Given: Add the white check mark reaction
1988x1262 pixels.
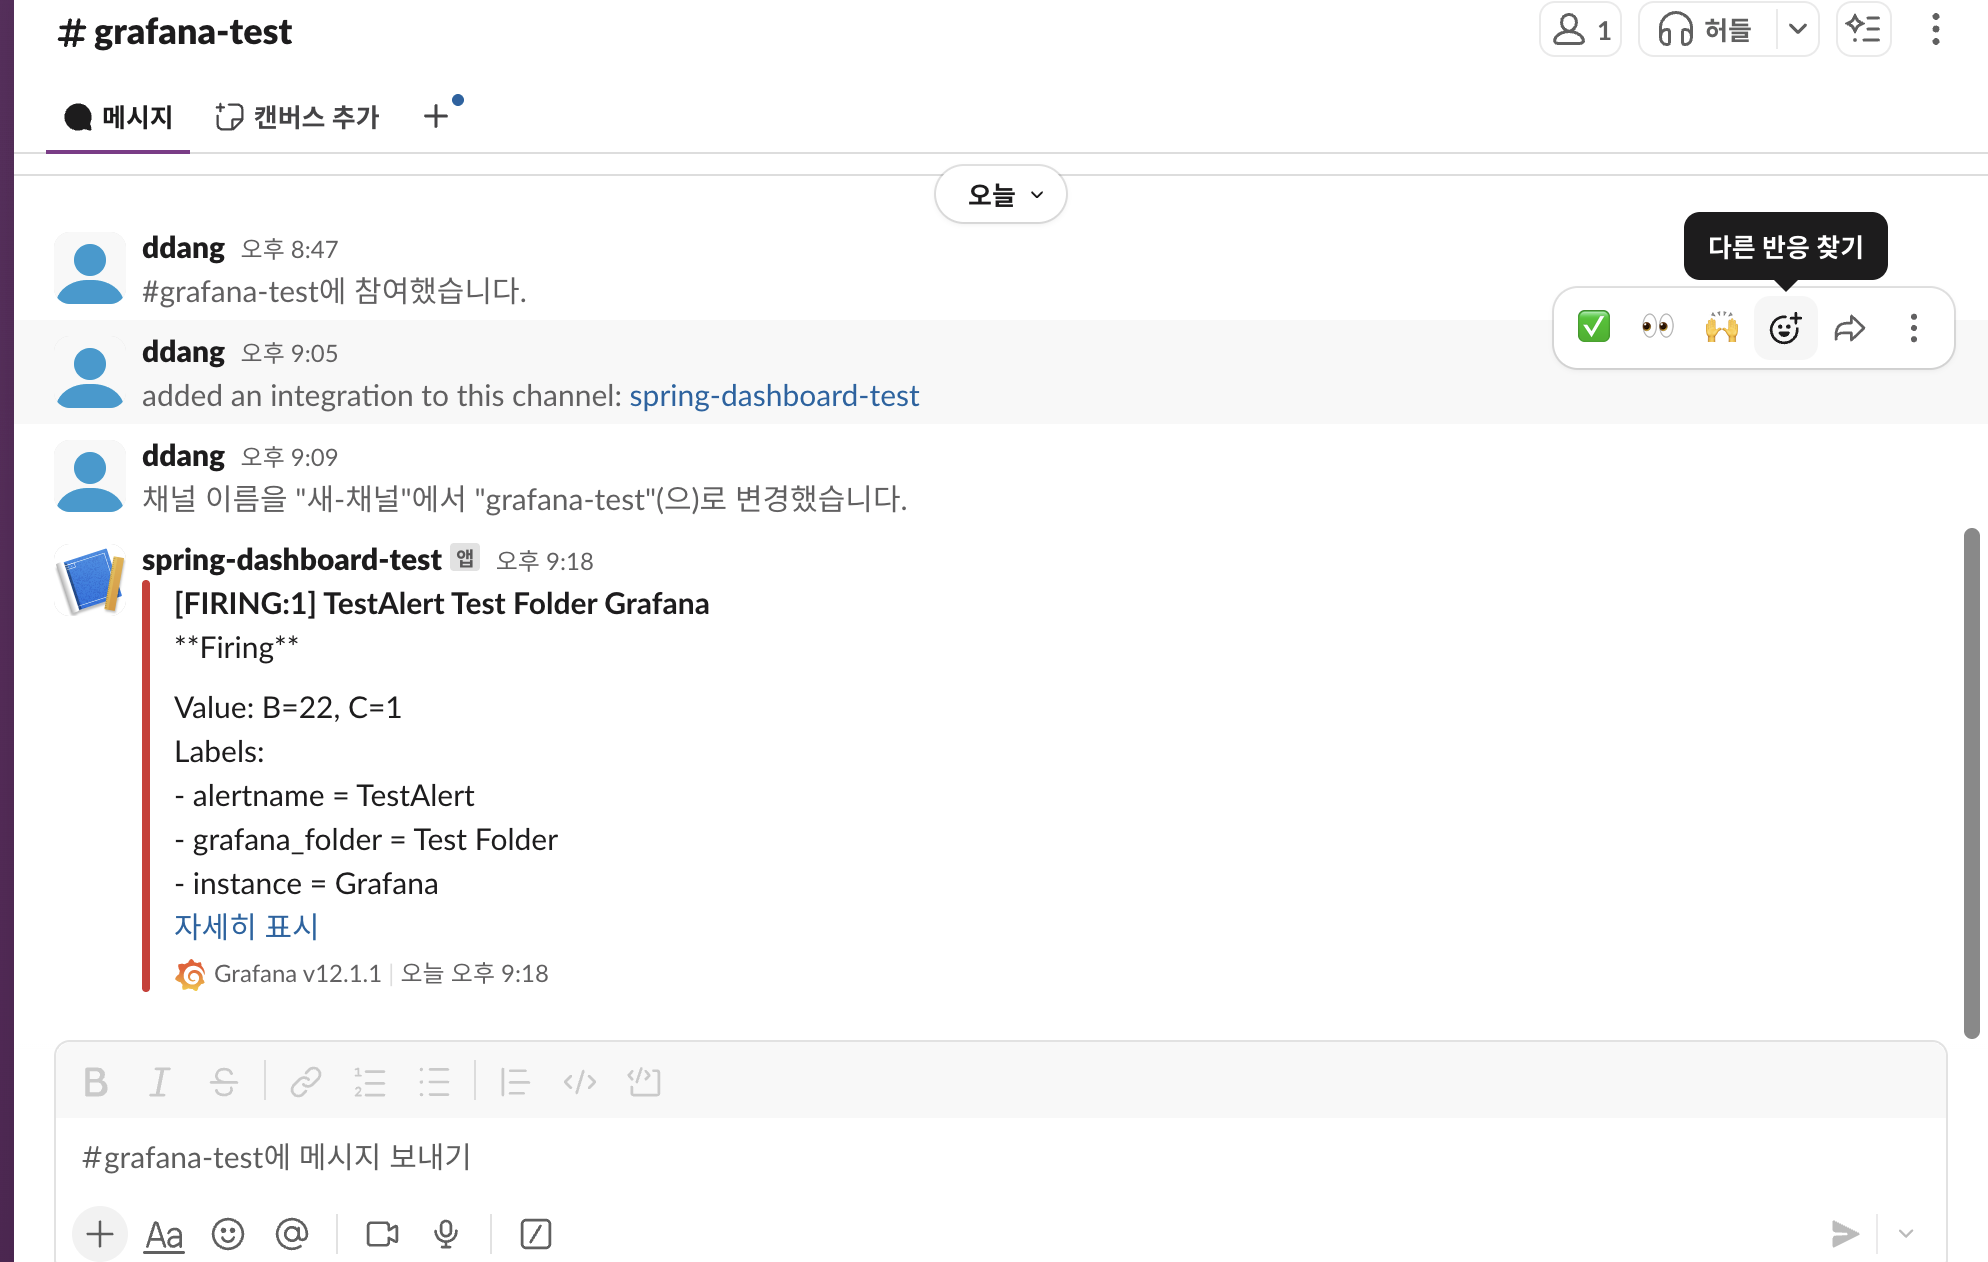Looking at the screenshot, I should pyautogui.click(x=1593, y=327).
